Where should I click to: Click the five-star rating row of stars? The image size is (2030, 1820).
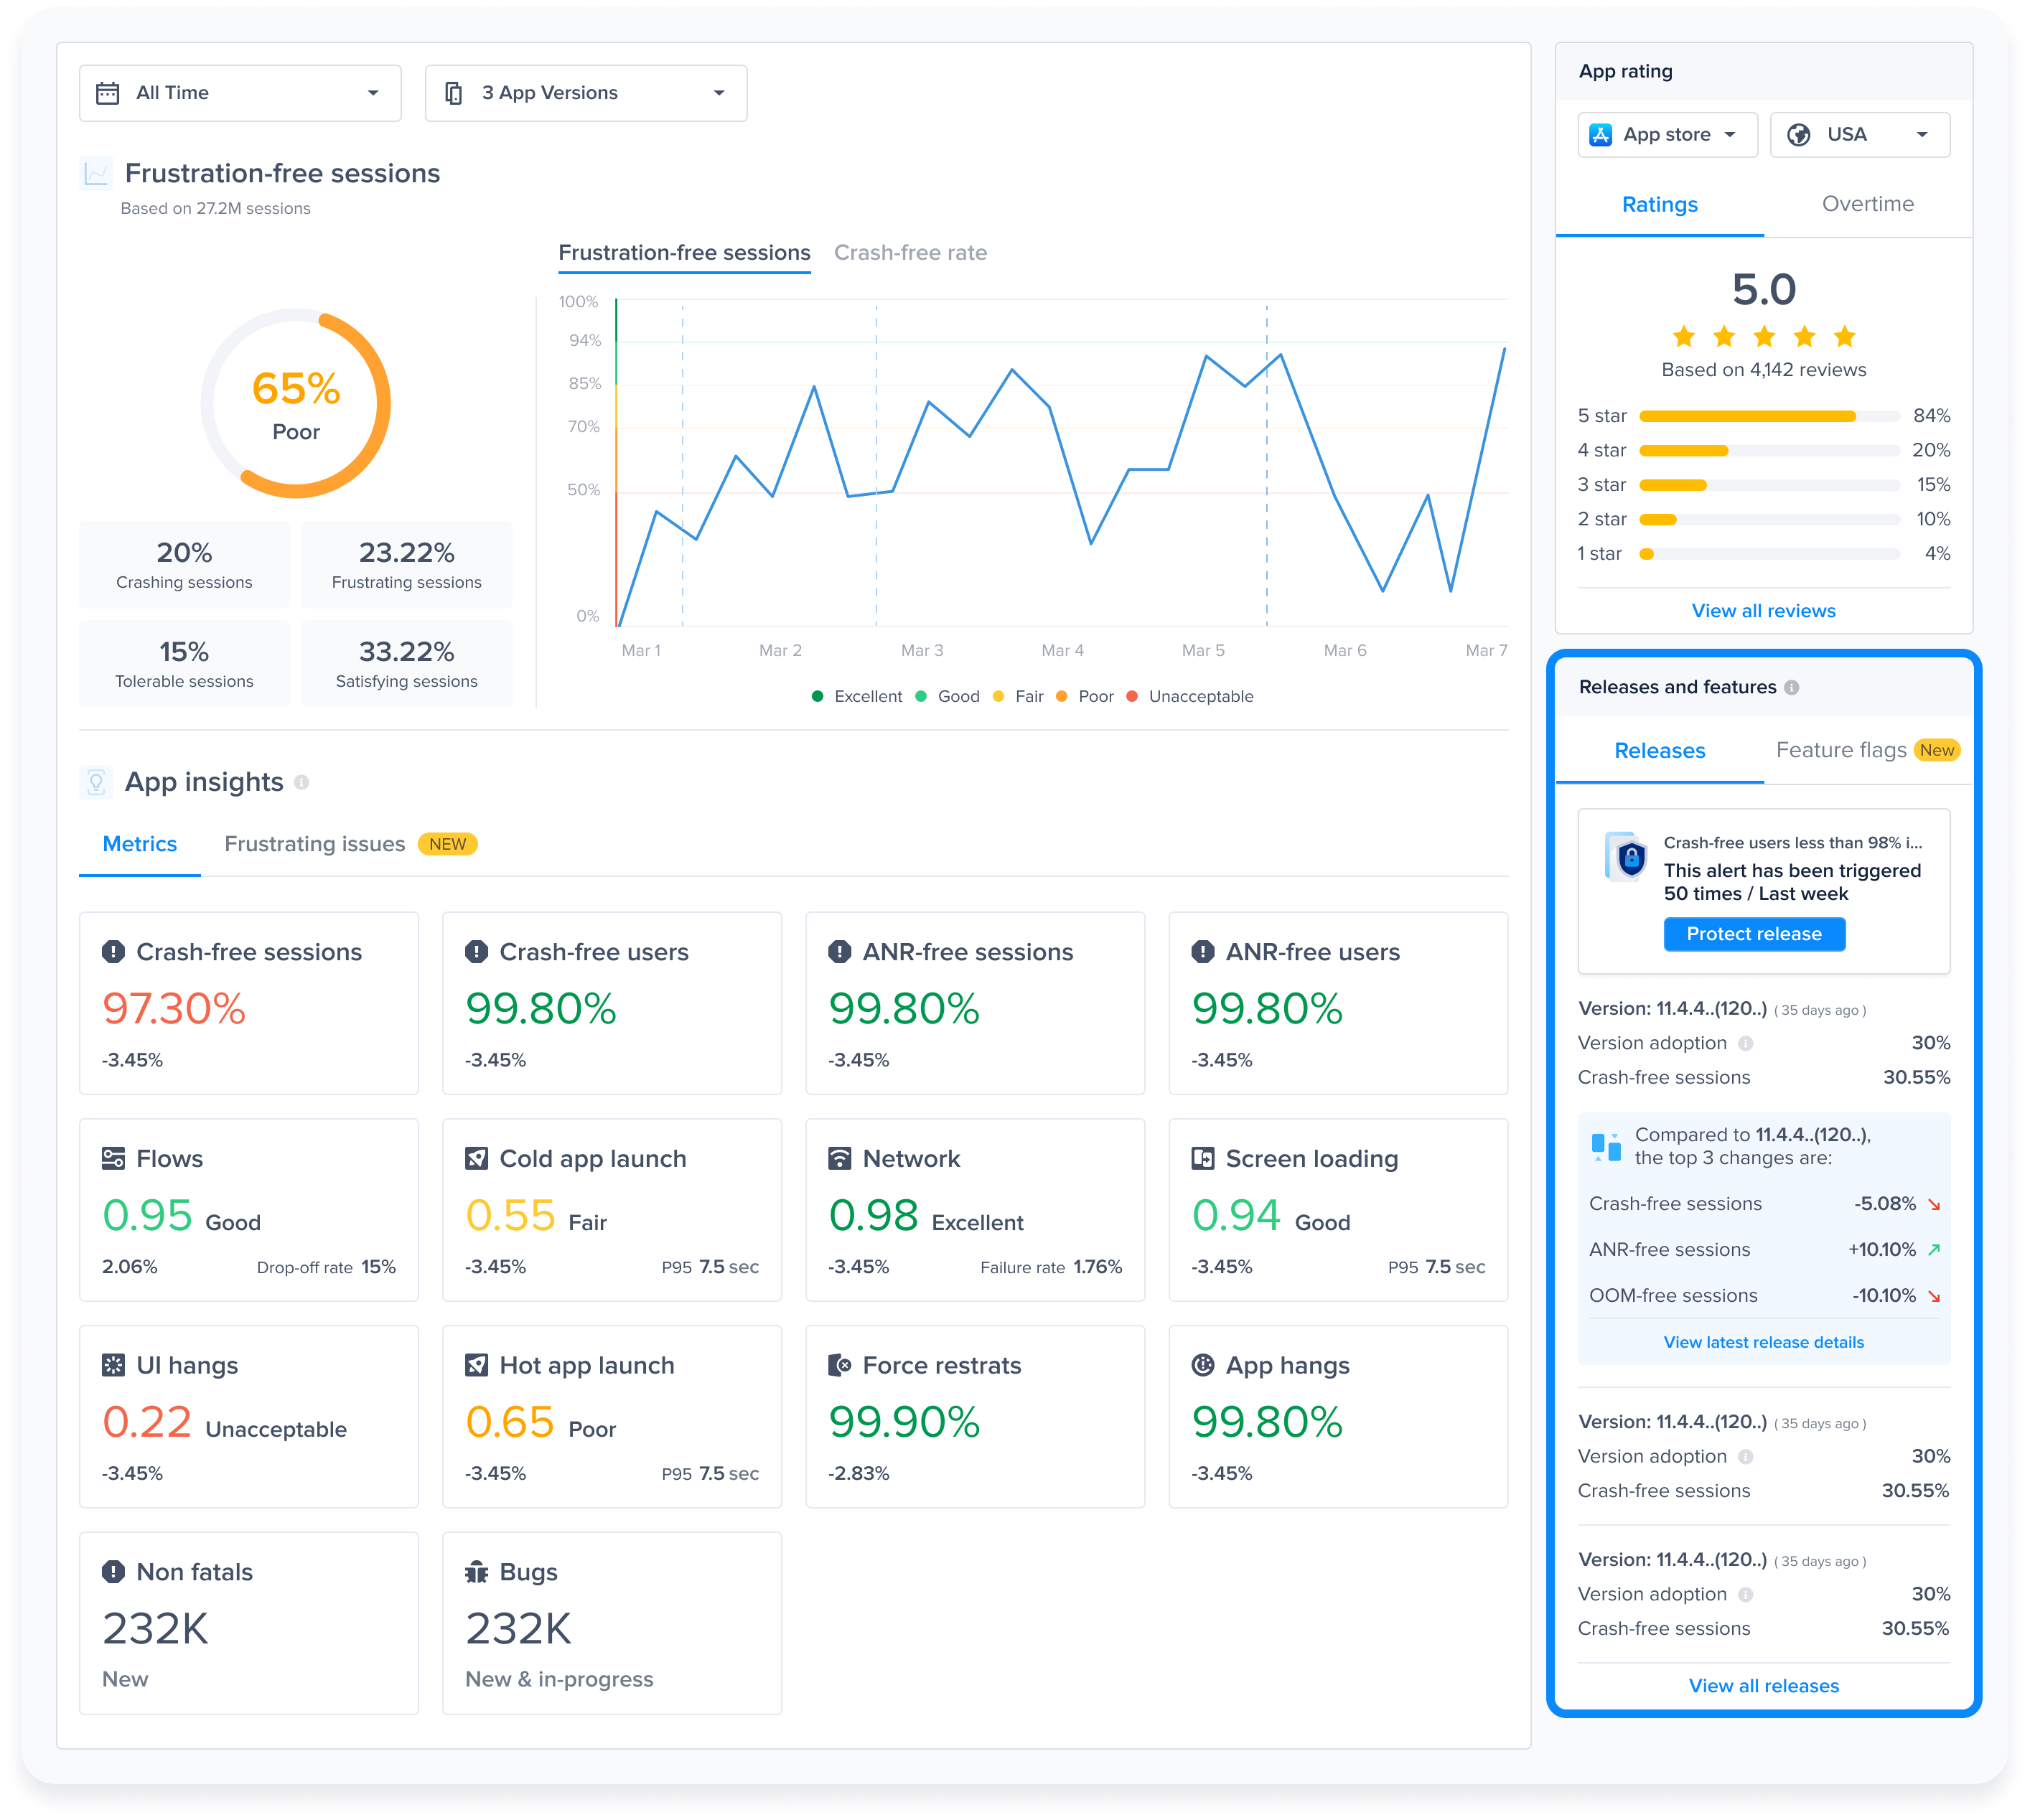pyautogui.click(x=1763, y=336)
